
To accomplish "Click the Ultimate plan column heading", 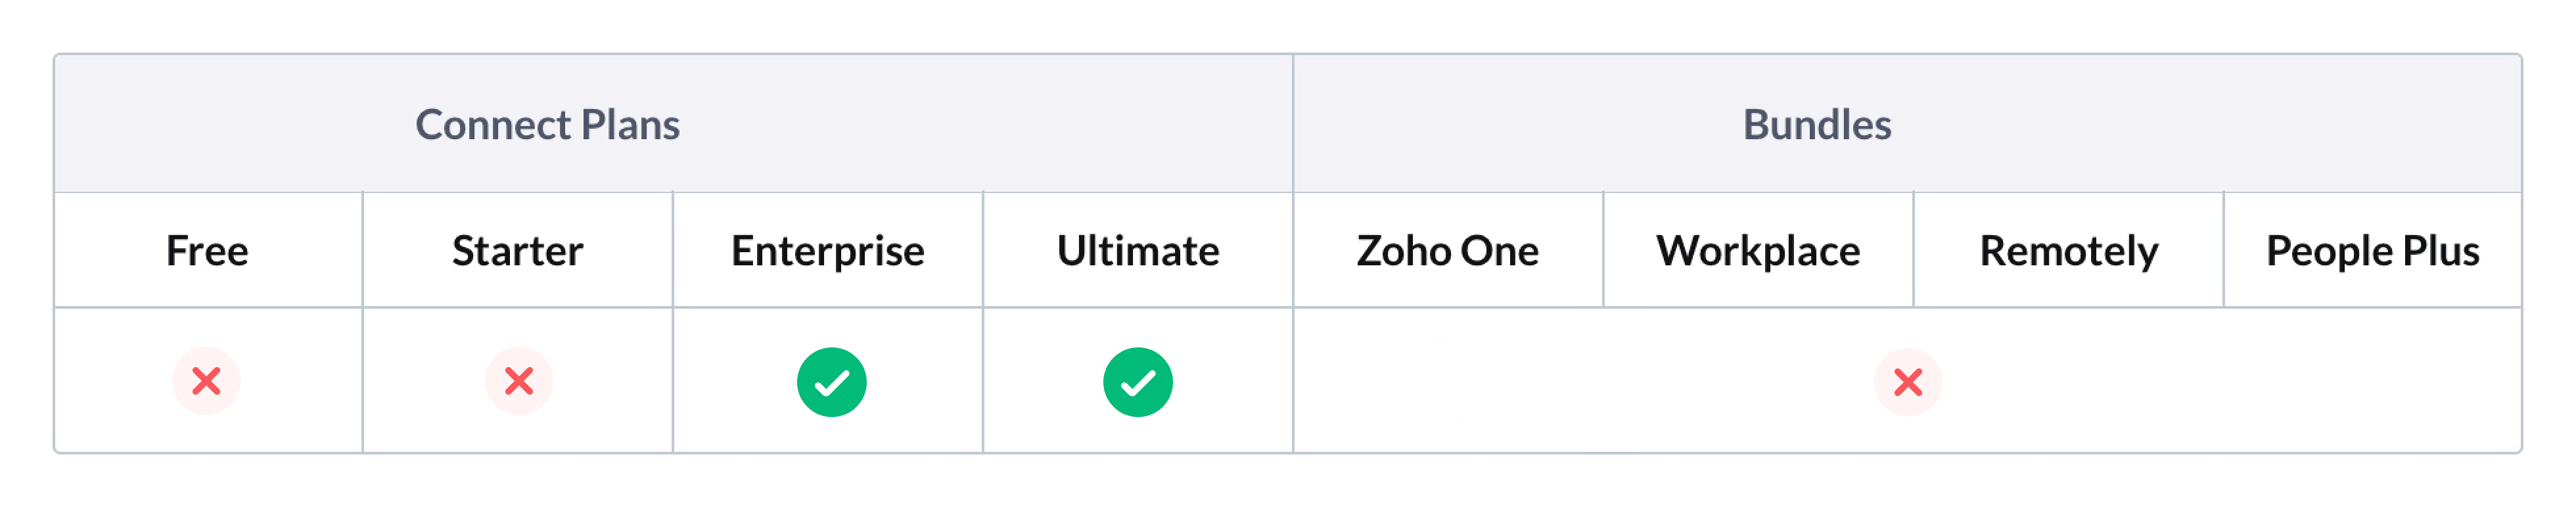I will [1138, 251].
